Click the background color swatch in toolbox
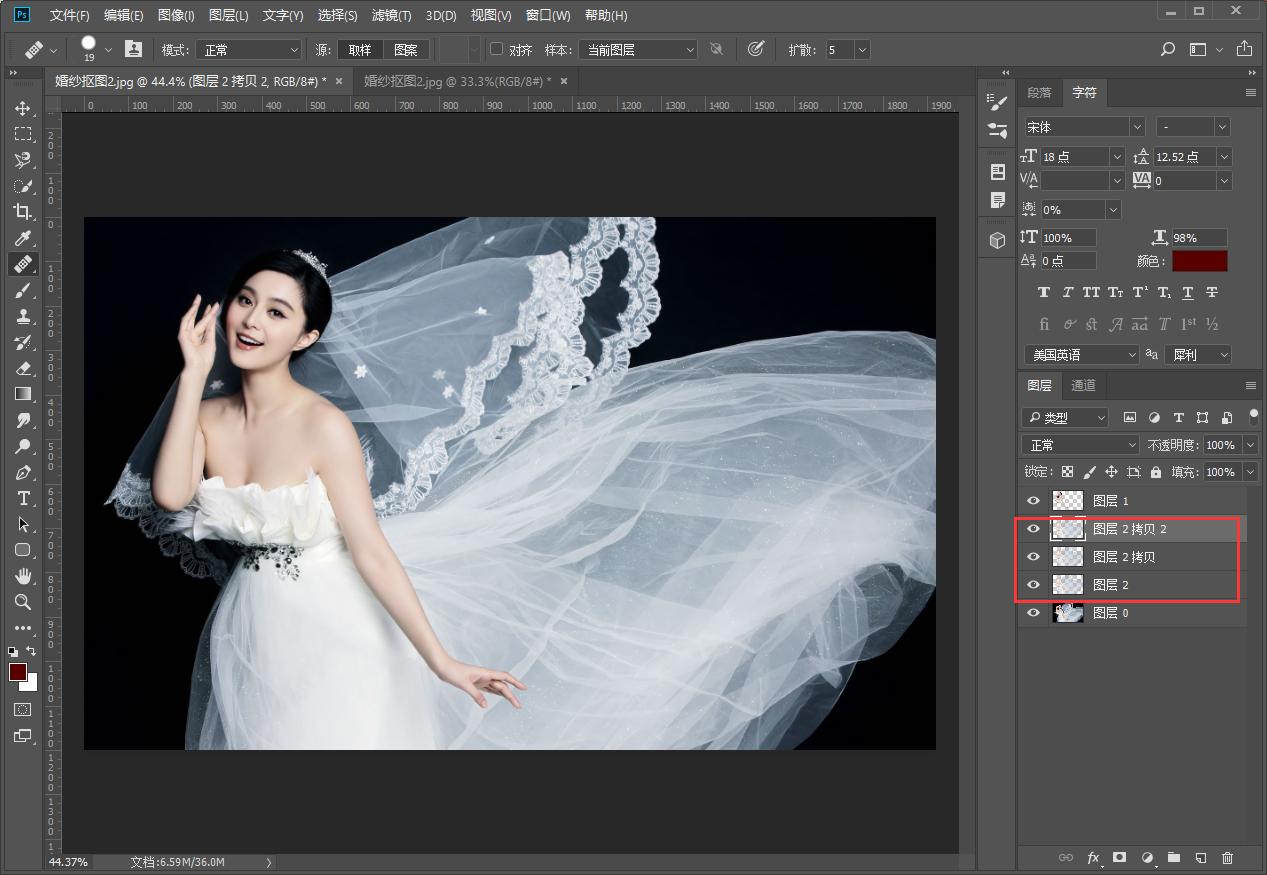This screenshot has width=1267, height=875. pos(31,684)
